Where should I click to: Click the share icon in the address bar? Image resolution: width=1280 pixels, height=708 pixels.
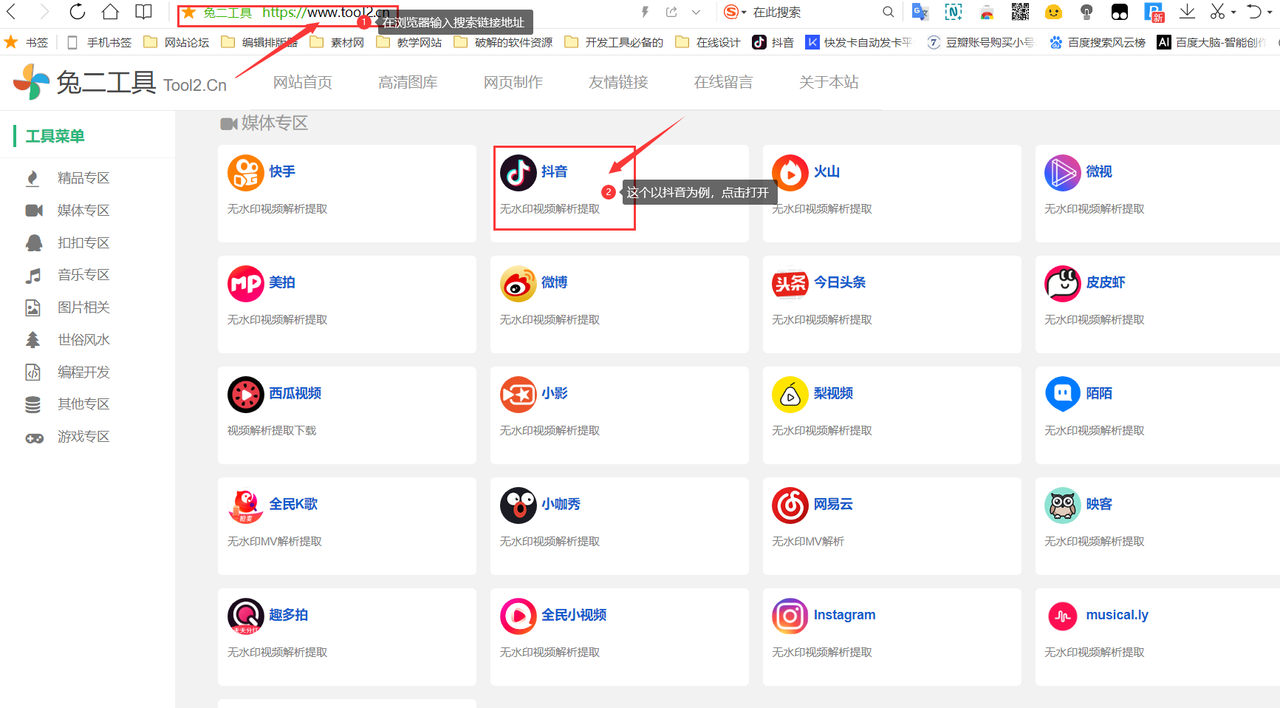[671, 12]
